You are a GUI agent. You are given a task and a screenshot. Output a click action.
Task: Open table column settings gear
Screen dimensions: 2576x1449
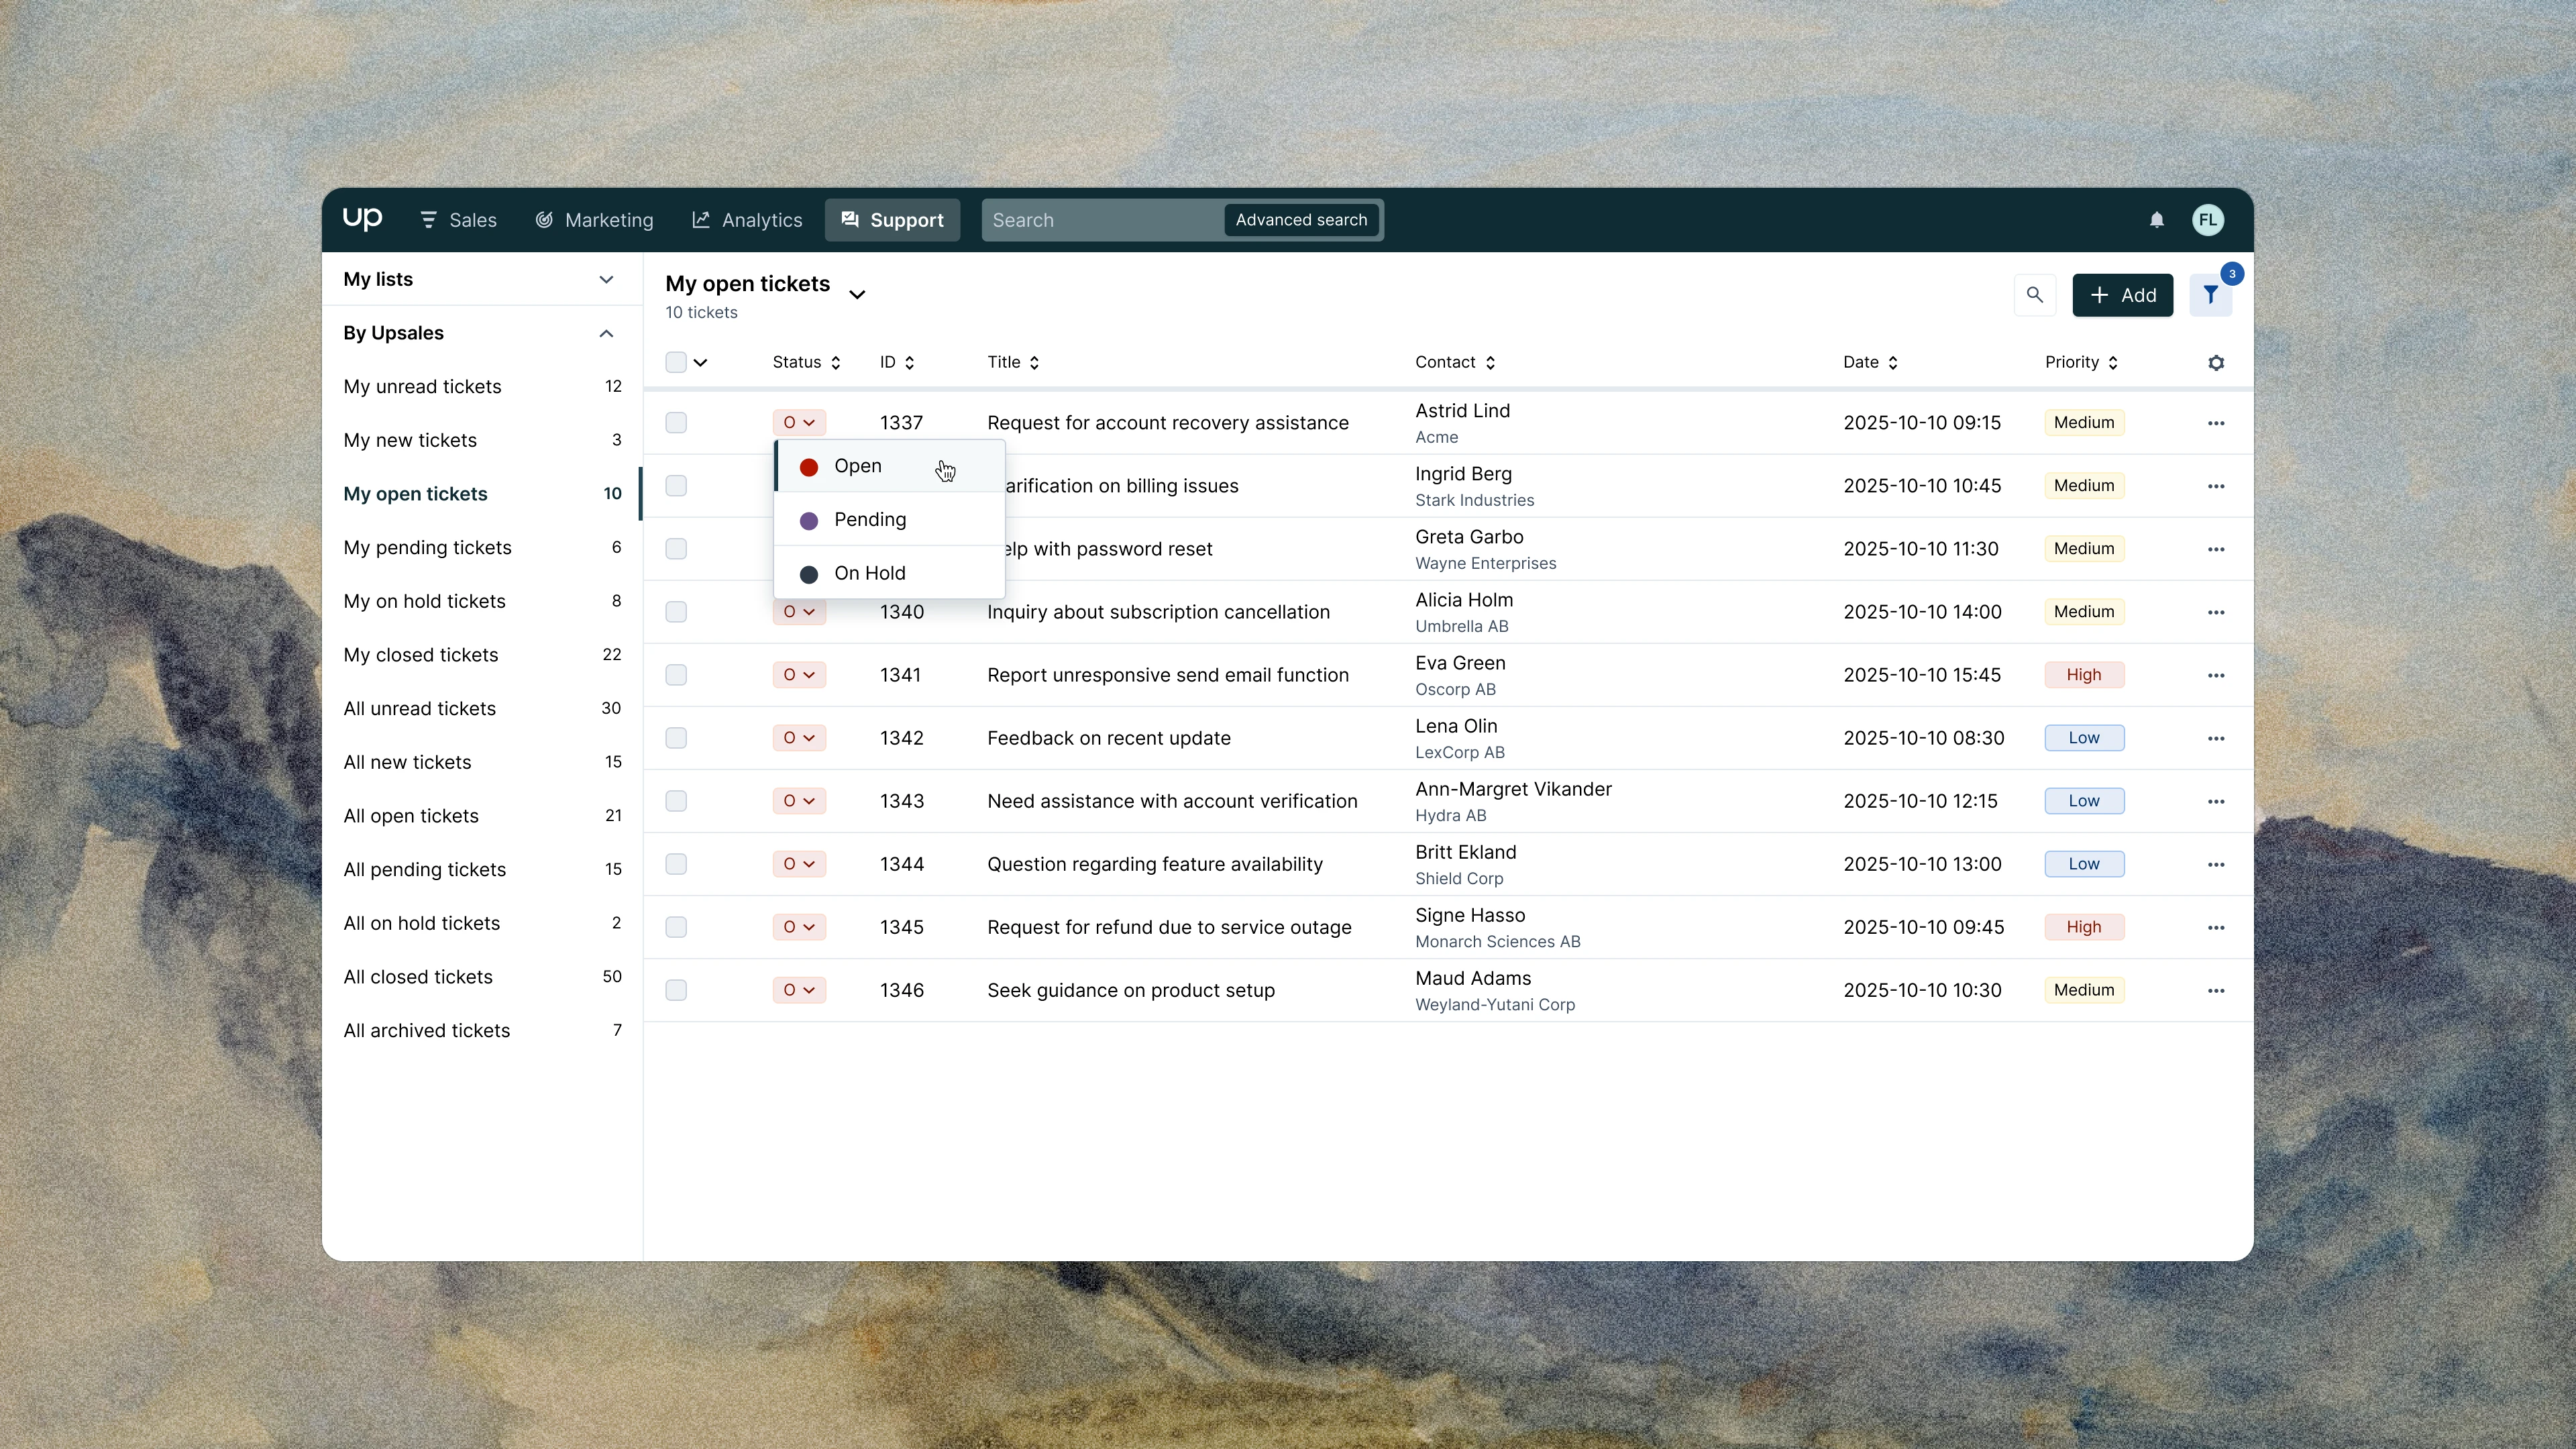click(2216, 363)
